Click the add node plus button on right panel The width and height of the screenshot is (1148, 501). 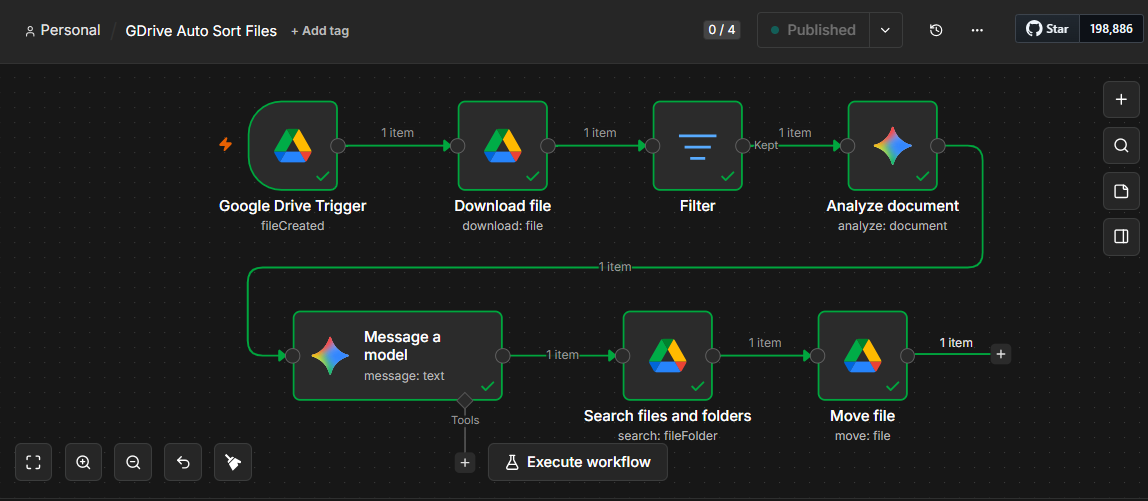coord(1121,100)
